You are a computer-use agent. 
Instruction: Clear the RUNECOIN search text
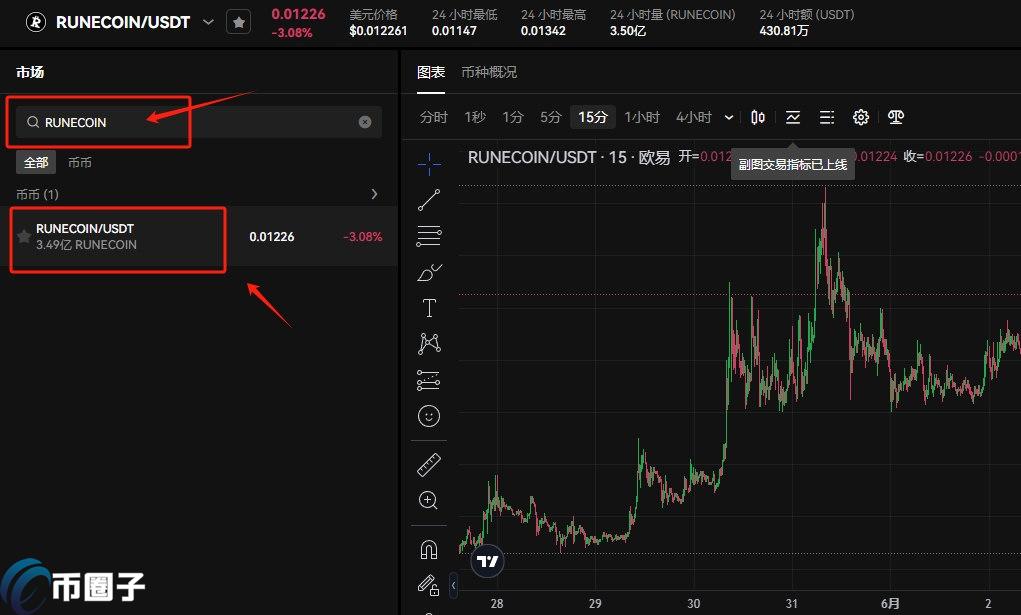point(365,122)
